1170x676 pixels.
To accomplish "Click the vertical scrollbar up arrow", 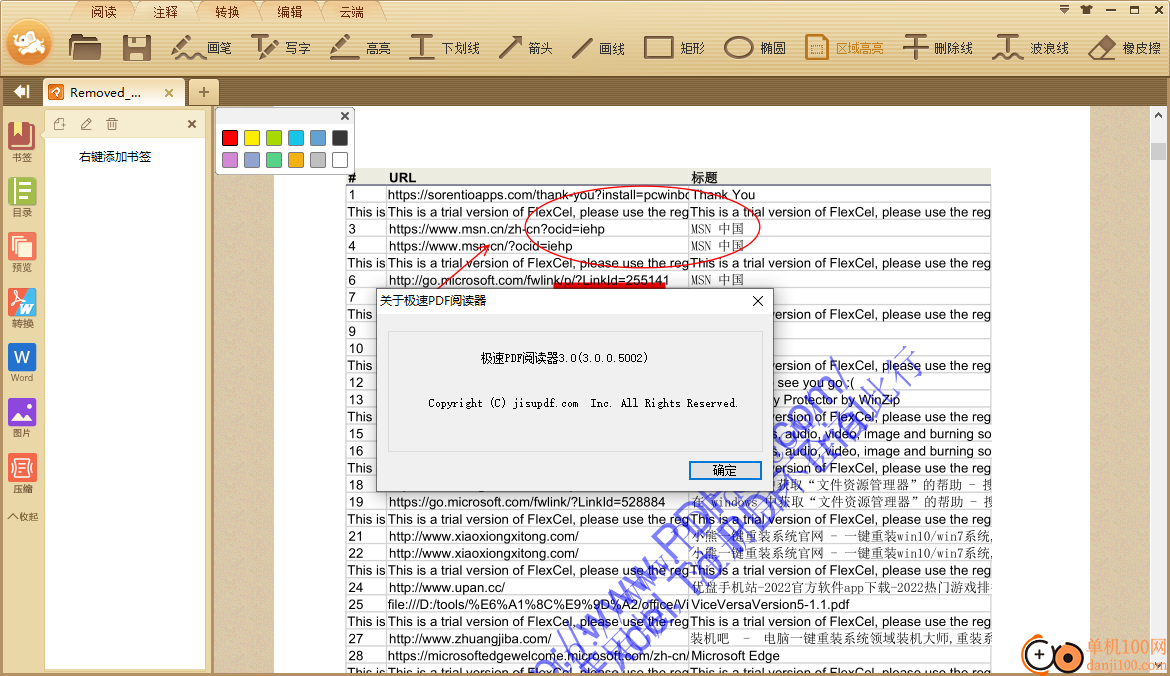I will pyautogui.click(x=1158, y=116).
